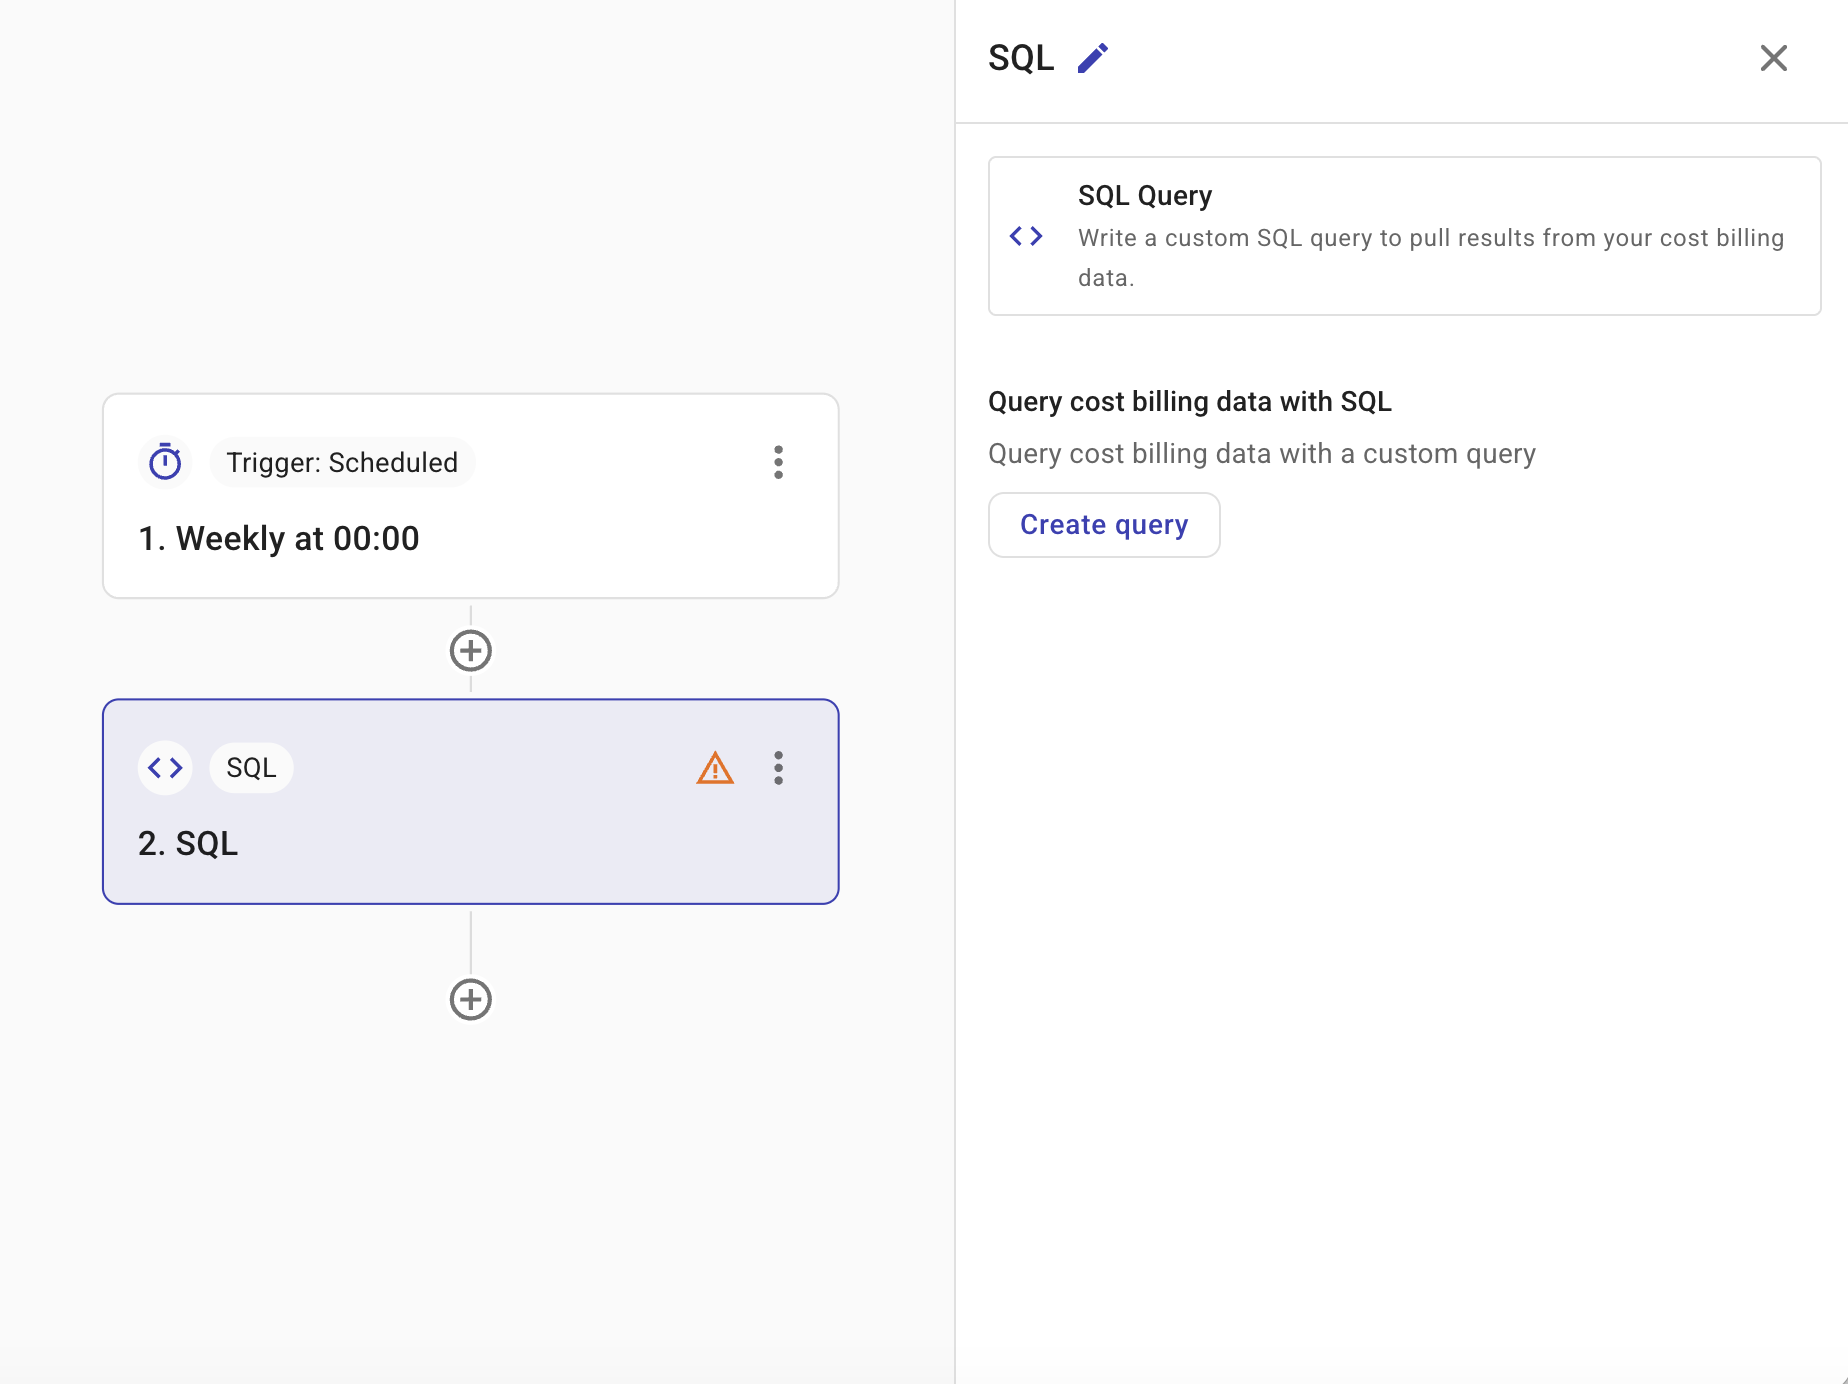This screenshot has width=1848, height=1384.
Task: Close the SQL side panel
Action: (1773, 58)
